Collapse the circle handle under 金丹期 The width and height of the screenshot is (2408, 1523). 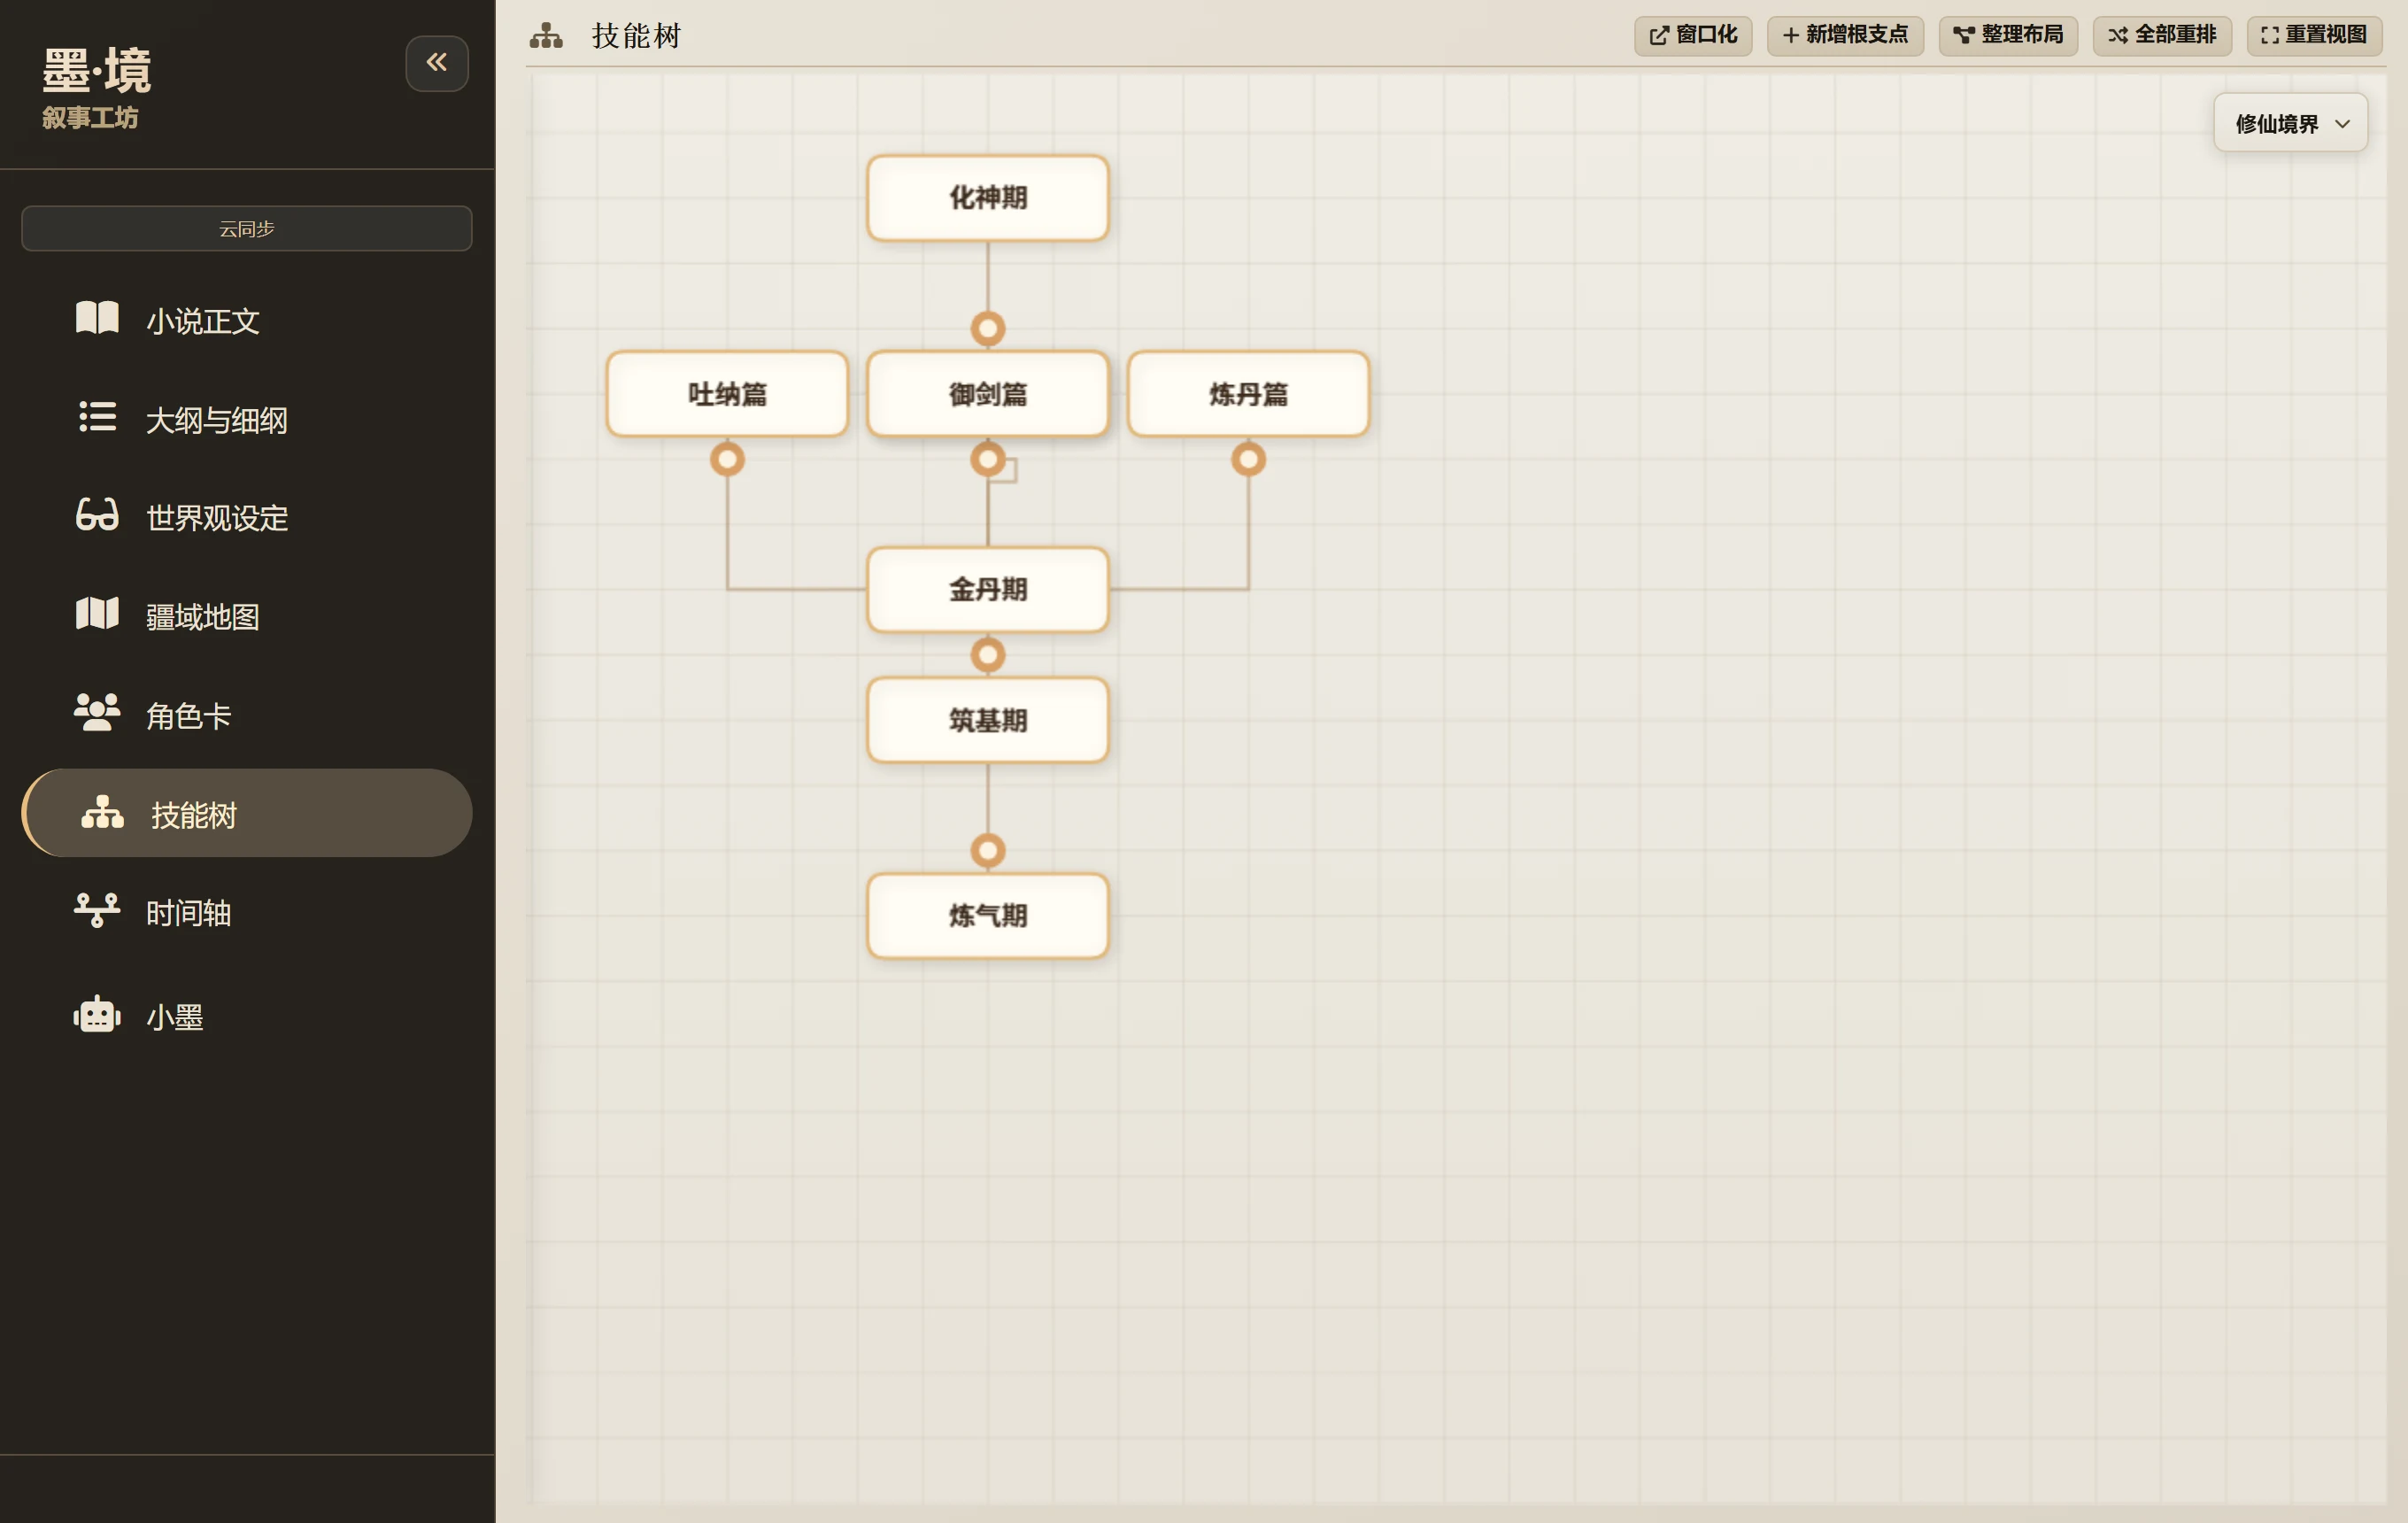click(x=988, y=655)
